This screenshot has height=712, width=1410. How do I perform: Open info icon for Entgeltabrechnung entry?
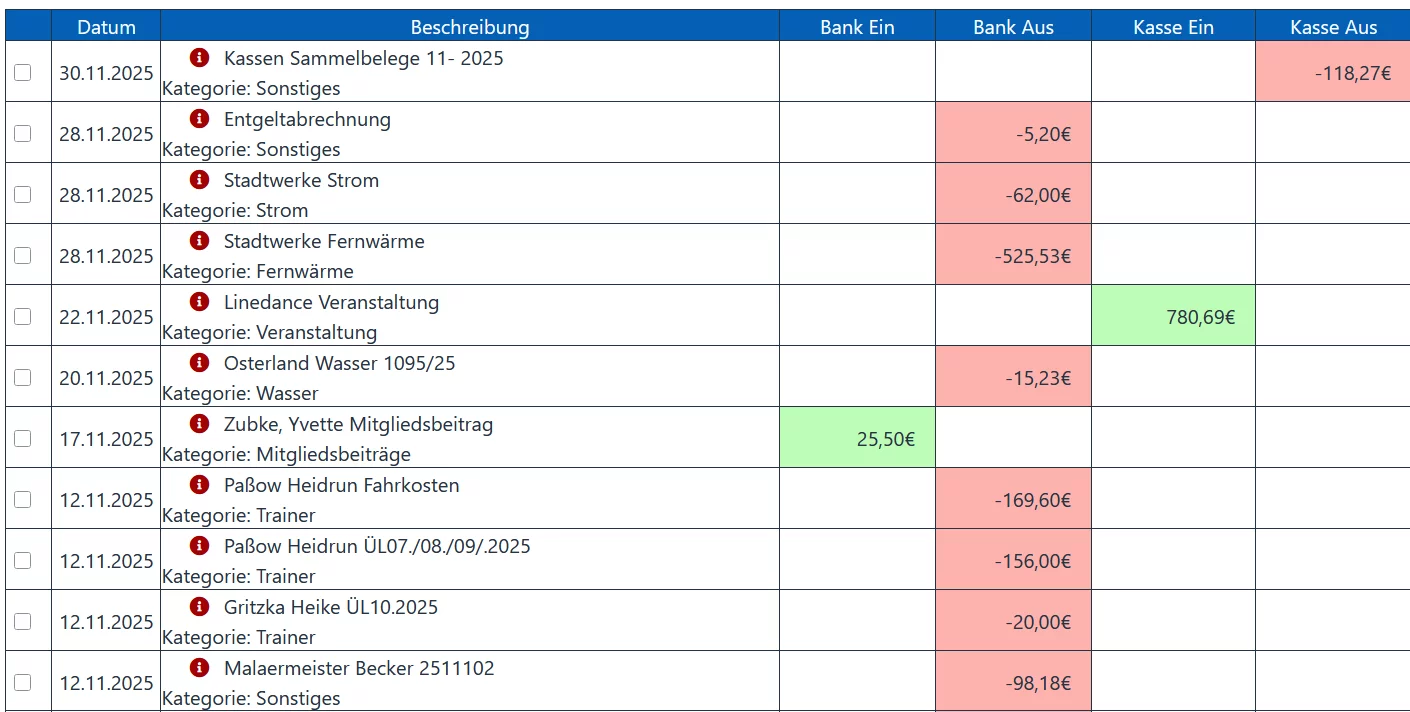point(200,119)
